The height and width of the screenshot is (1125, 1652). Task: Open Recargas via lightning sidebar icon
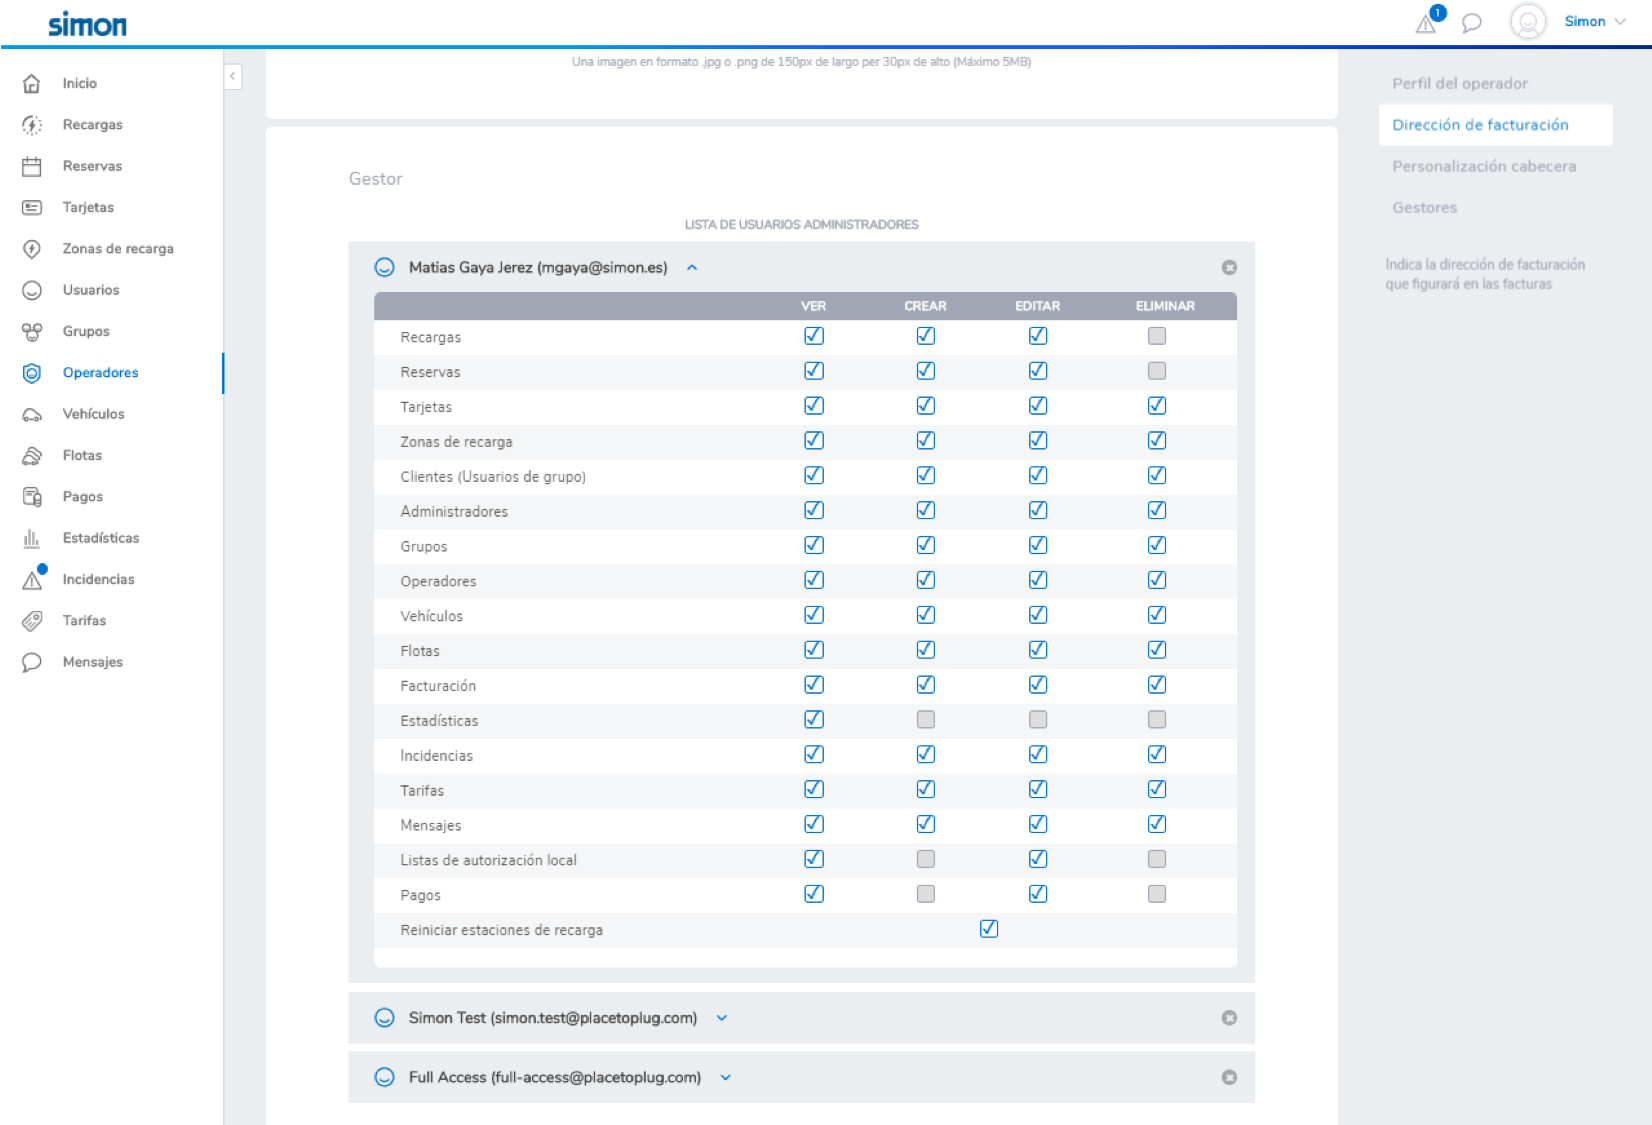click(x=32, y=125)
